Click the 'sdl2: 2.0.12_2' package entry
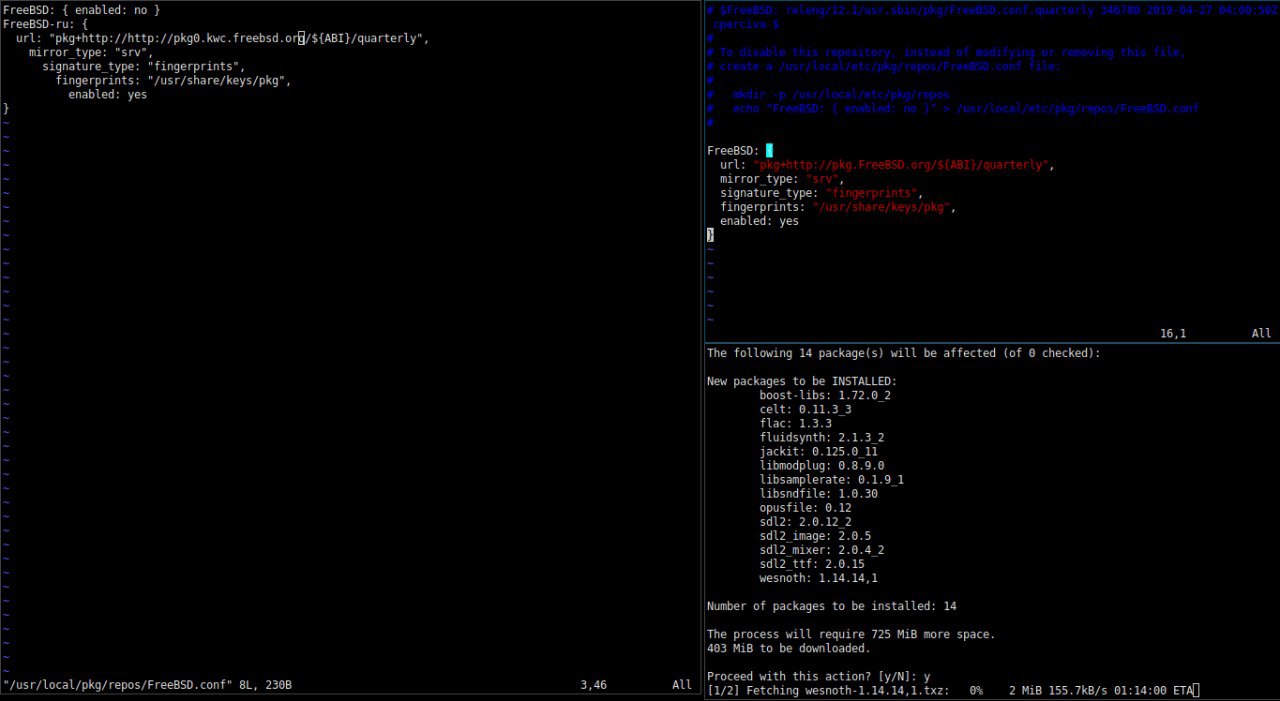 (x=805, y=521)
